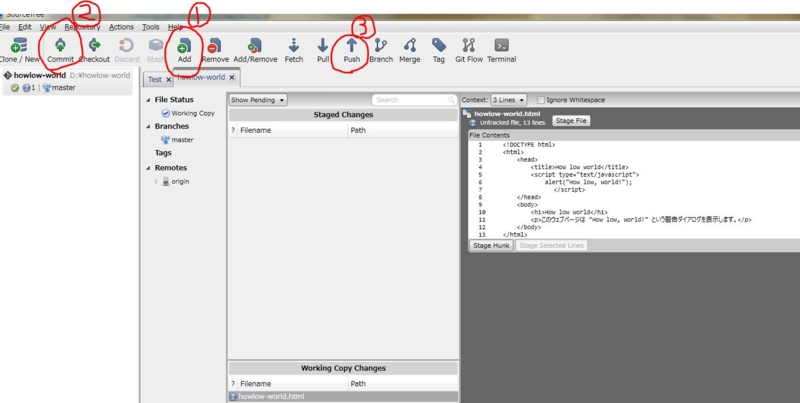This screenshot has width=800, height=403.
Task: Click the howlow-world.html diff file title
Action: [x=507, y=114]
